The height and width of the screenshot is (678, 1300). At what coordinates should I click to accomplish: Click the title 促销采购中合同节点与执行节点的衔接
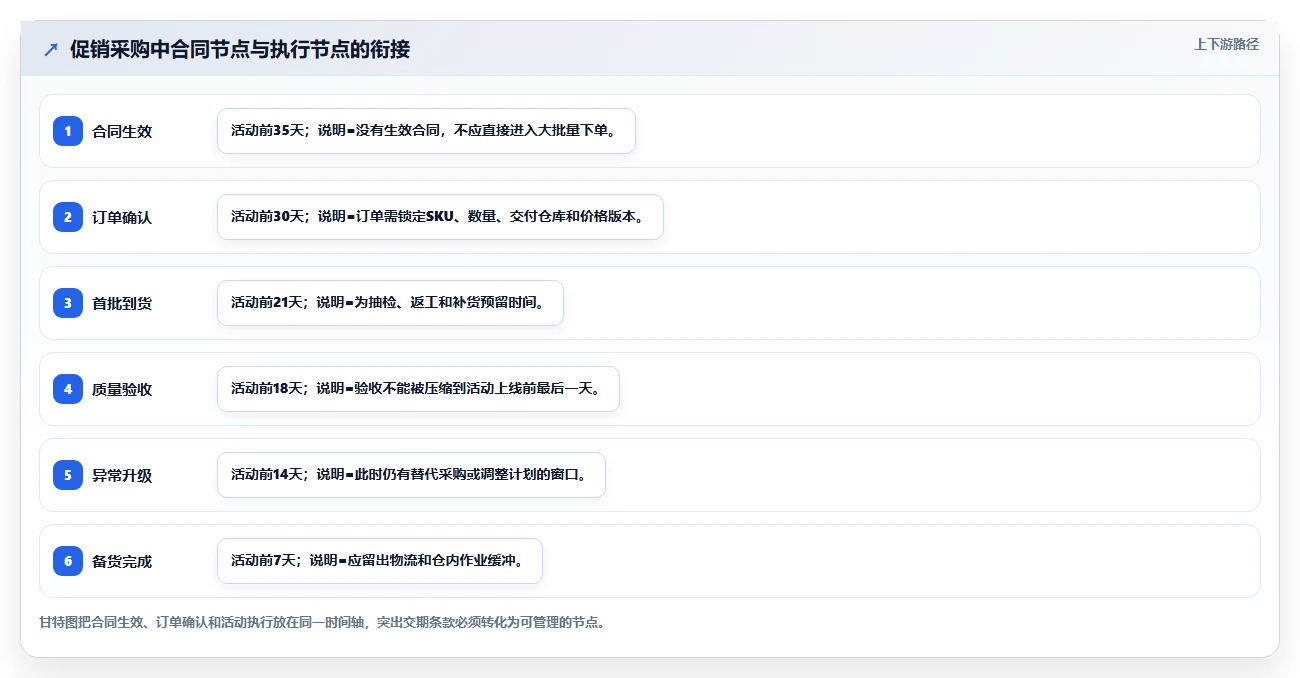tap(240, 49)
